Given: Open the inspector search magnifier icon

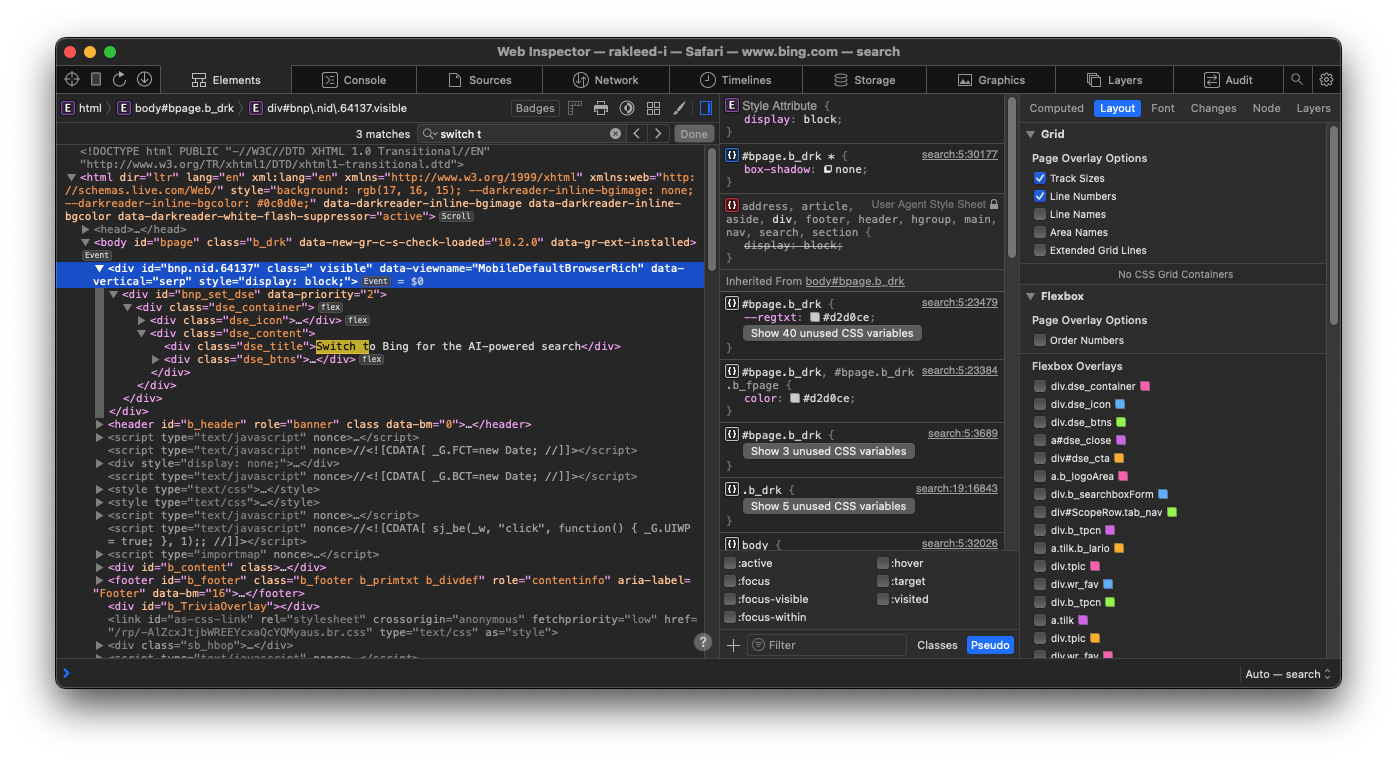Looking at the screenshot, I should (x=1297, y=79).
